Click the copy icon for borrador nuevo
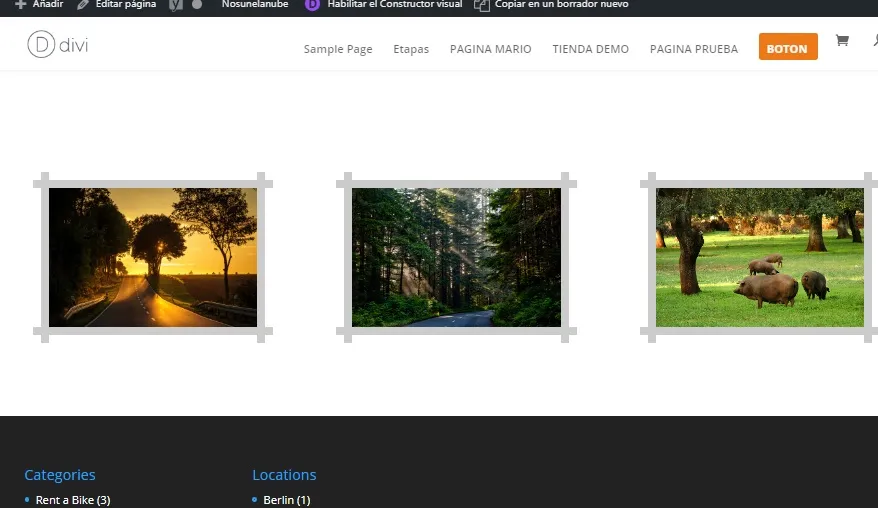 tap(482, 5)
